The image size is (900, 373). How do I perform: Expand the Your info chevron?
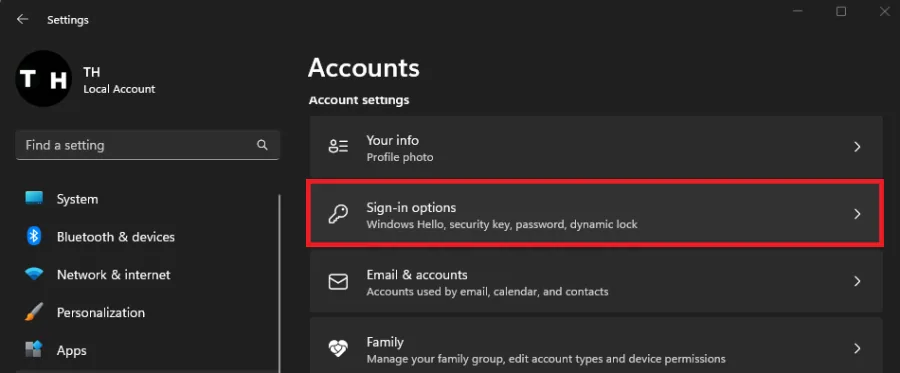857,147
